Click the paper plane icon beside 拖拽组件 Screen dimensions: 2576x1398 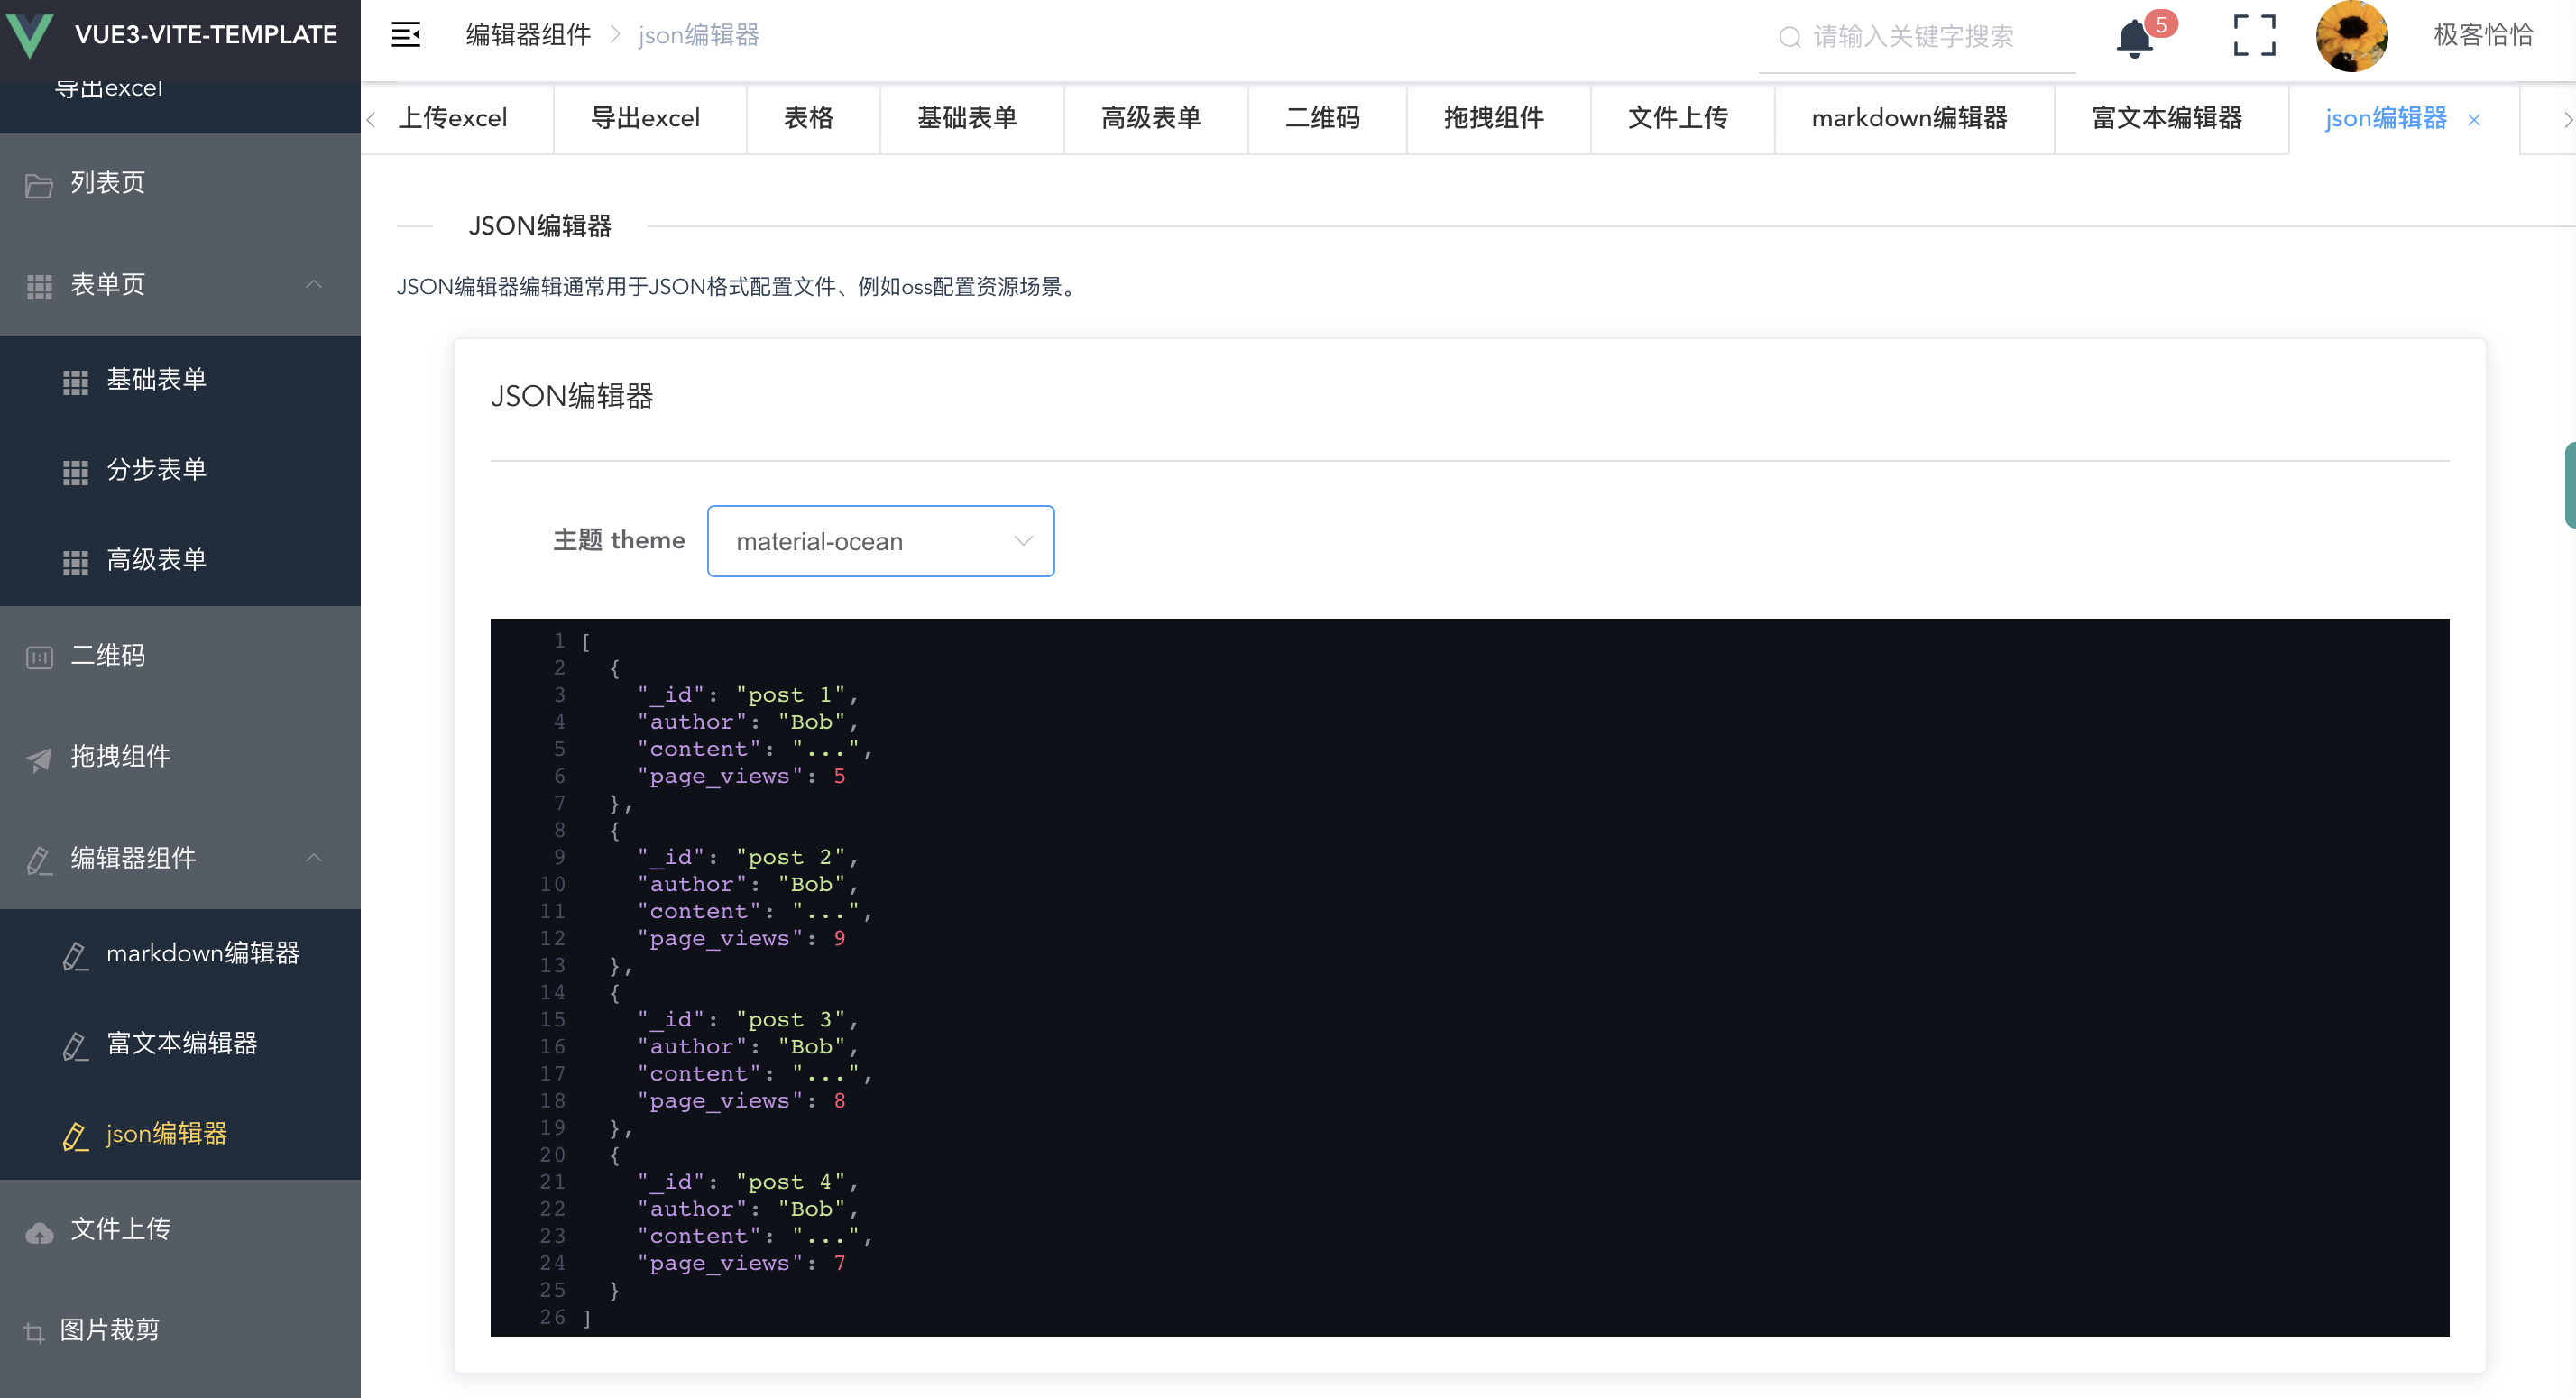tap(39, 759)
